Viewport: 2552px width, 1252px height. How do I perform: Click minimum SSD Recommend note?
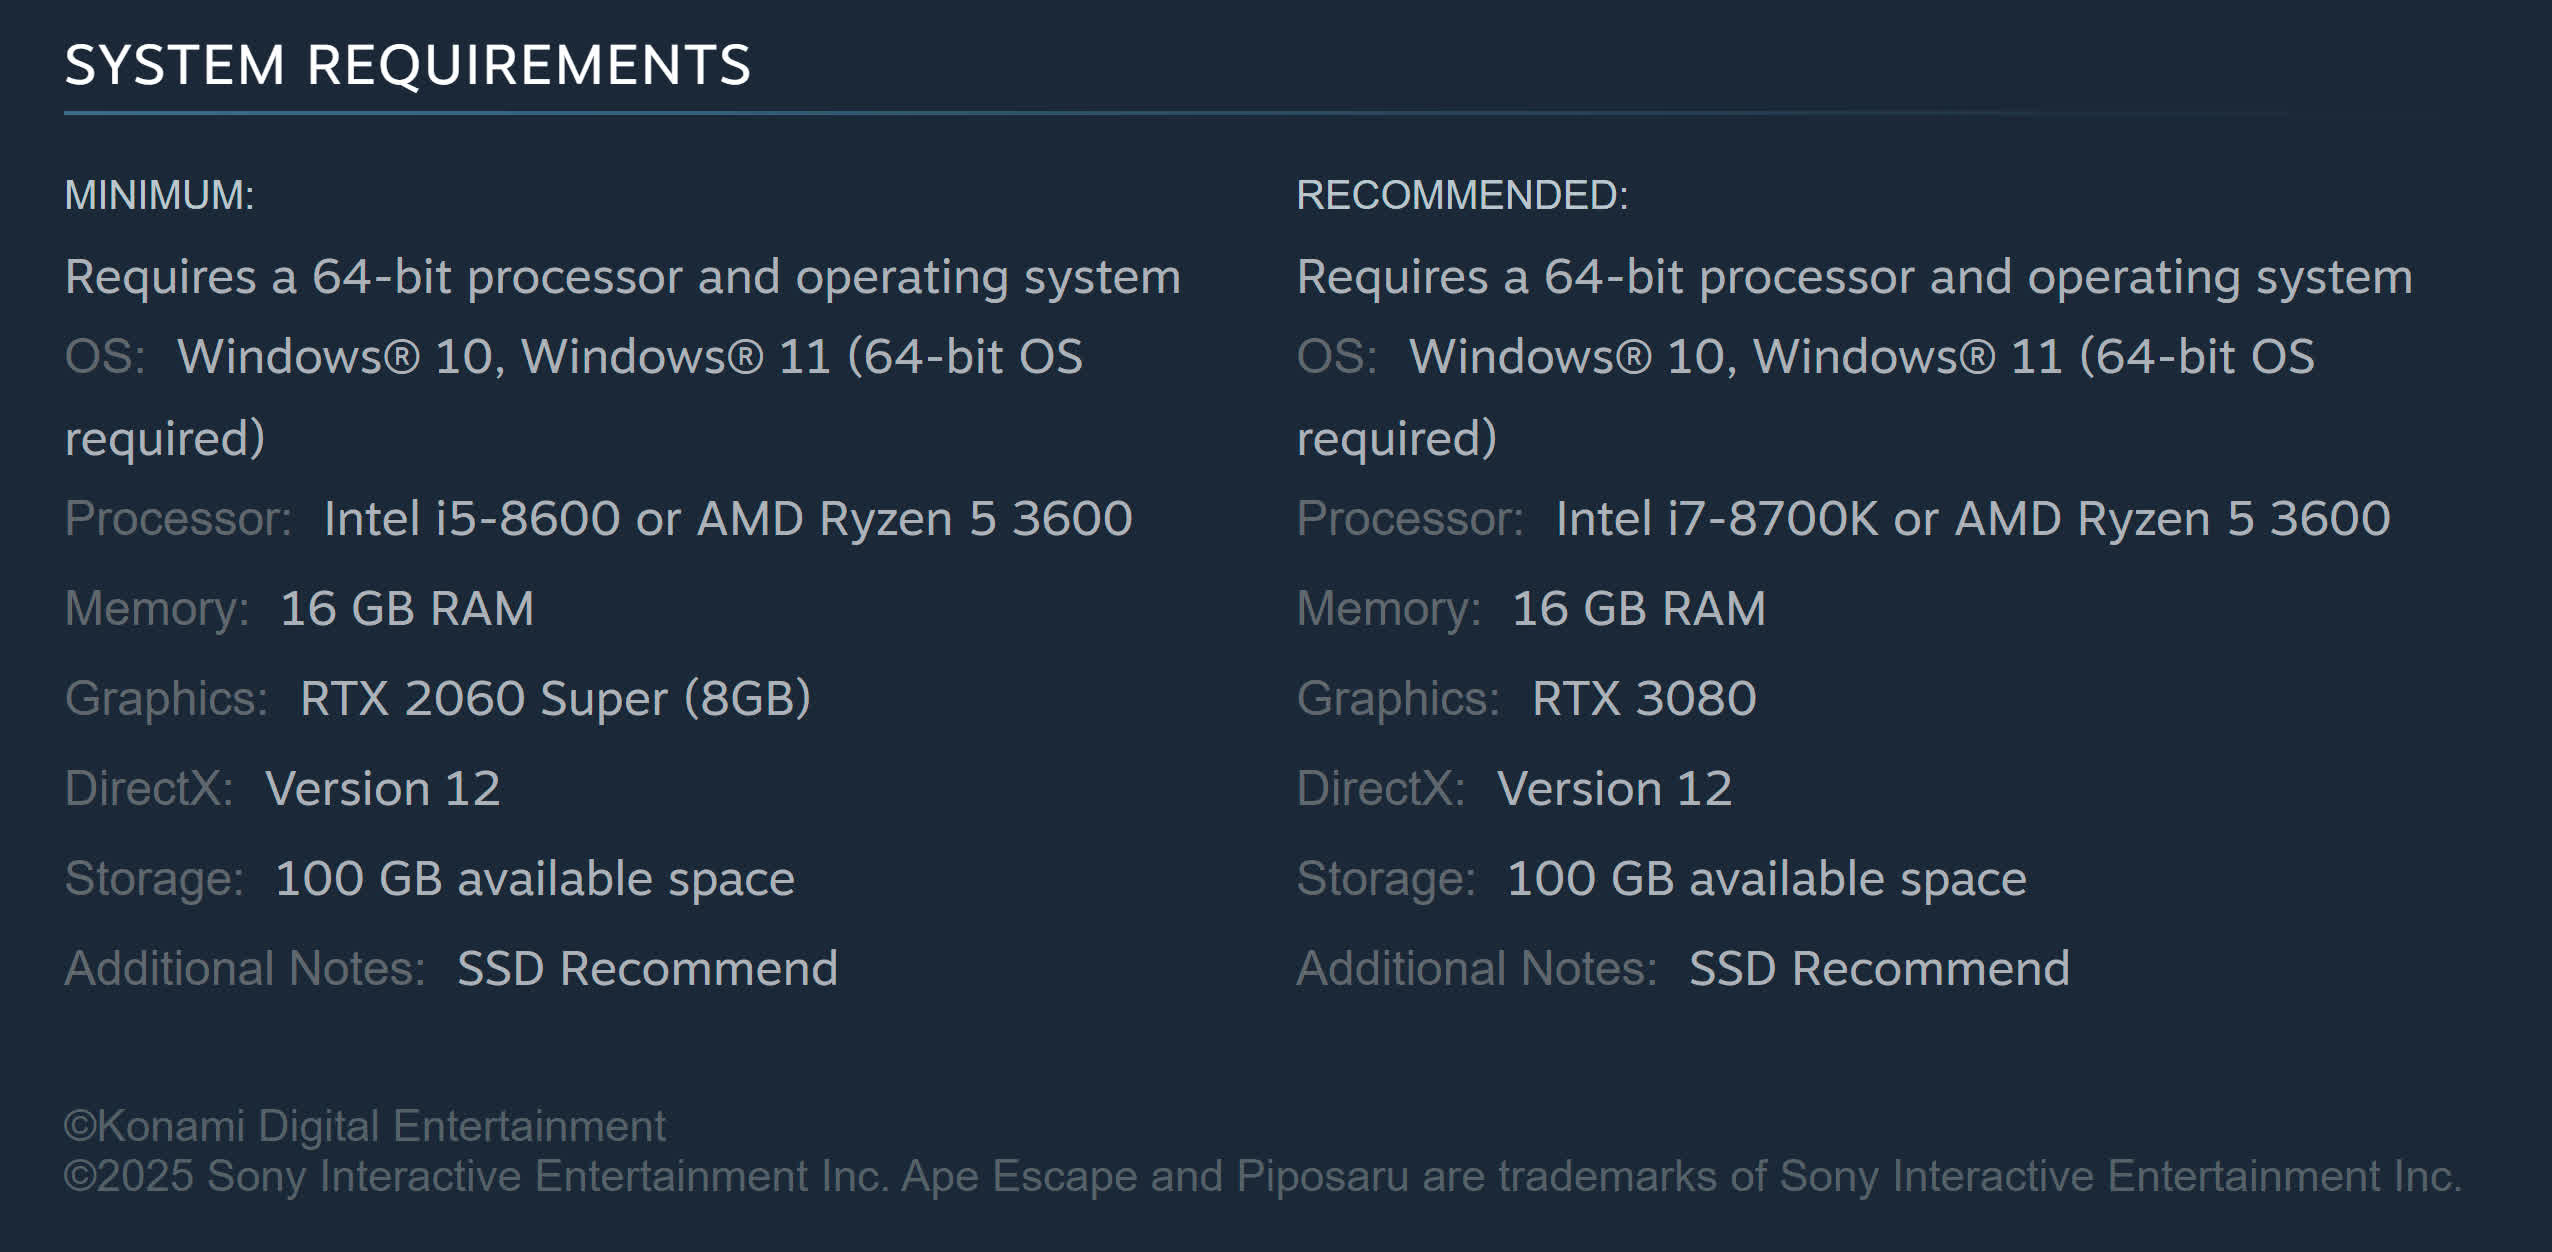(647, 969)
